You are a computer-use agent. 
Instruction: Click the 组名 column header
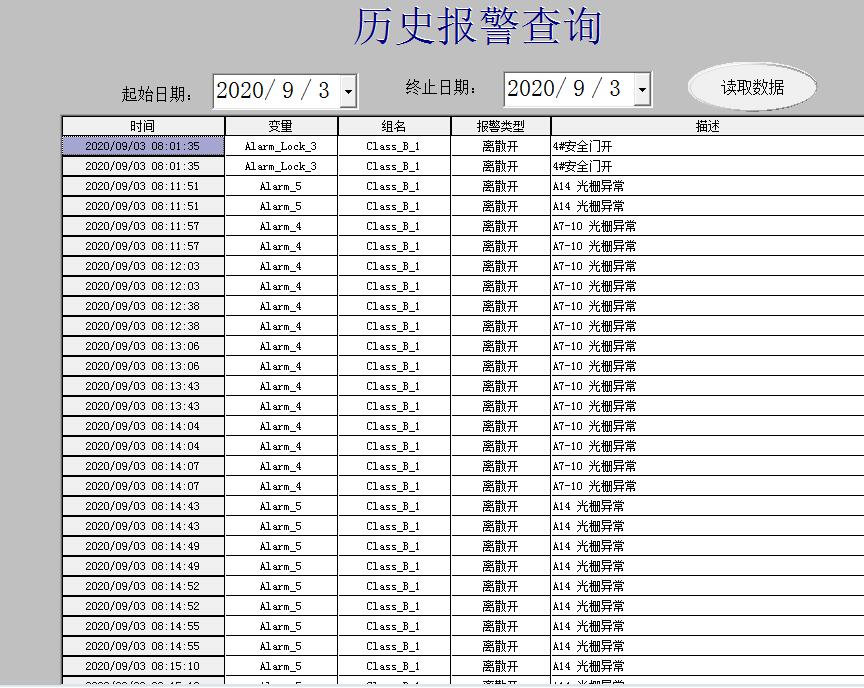[393, 126]
